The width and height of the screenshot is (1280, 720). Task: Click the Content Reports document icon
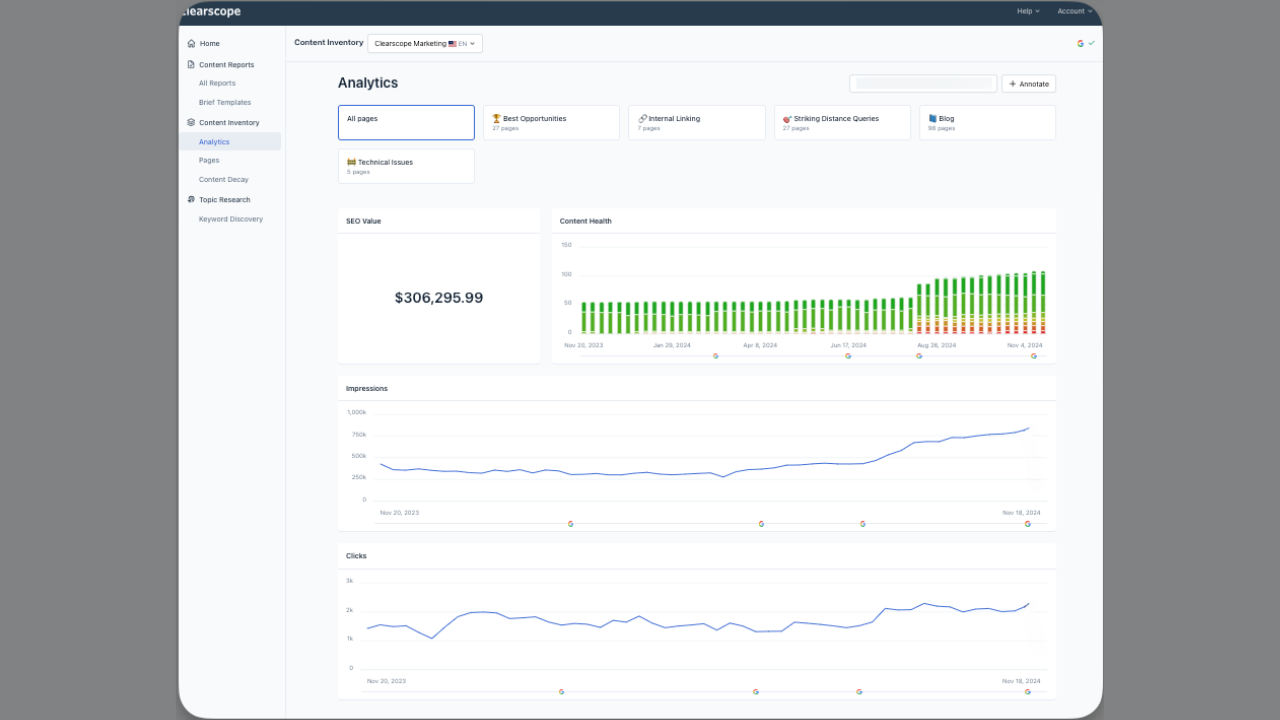(191, 65)
